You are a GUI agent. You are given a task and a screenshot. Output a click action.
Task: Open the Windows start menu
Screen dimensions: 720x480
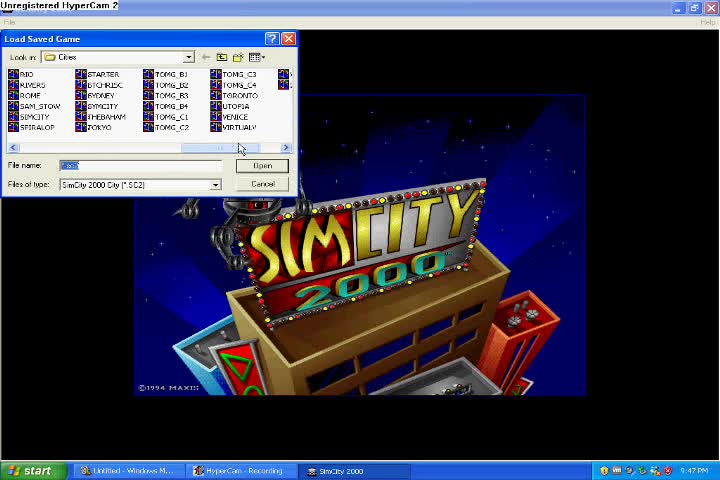tap(34, 471)
